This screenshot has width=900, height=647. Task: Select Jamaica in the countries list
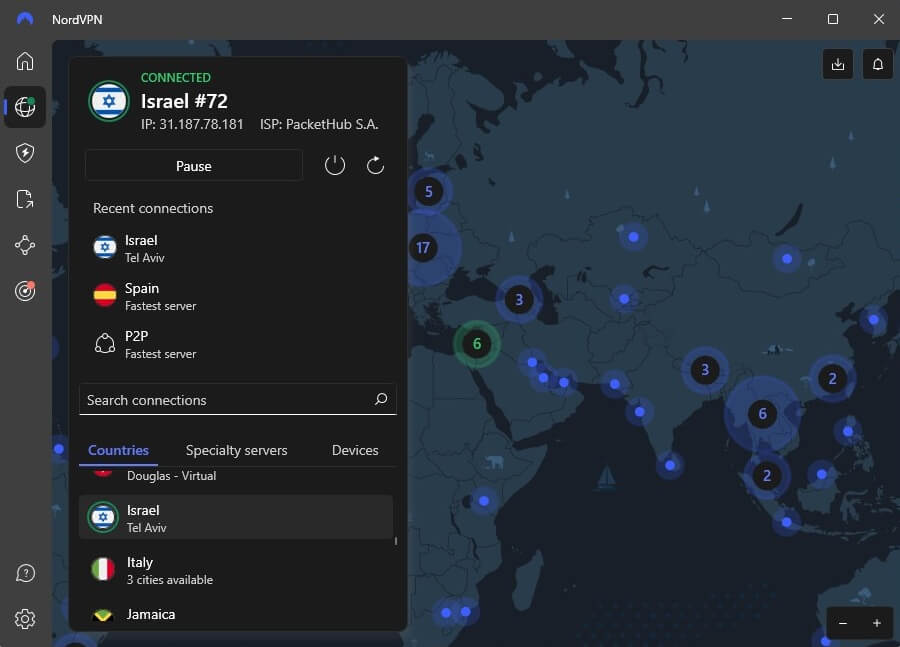235,615
